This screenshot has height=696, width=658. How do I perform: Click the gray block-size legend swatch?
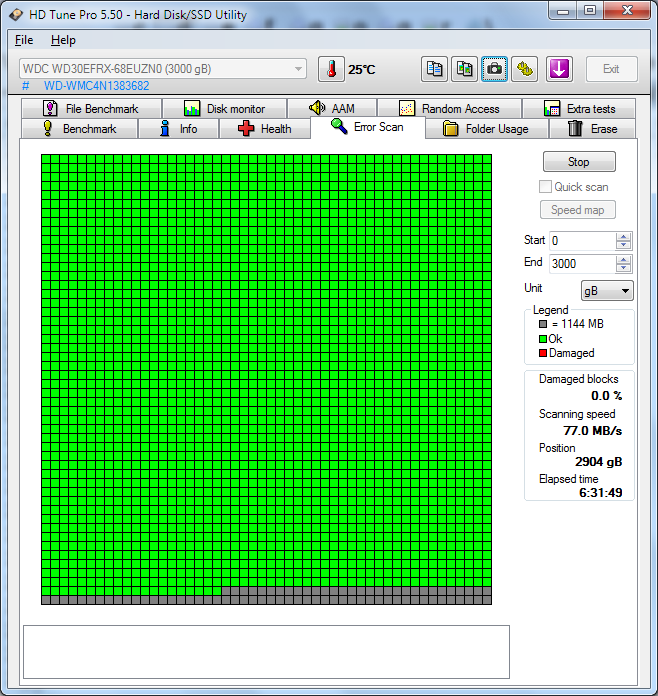click(x=543, y=324)
